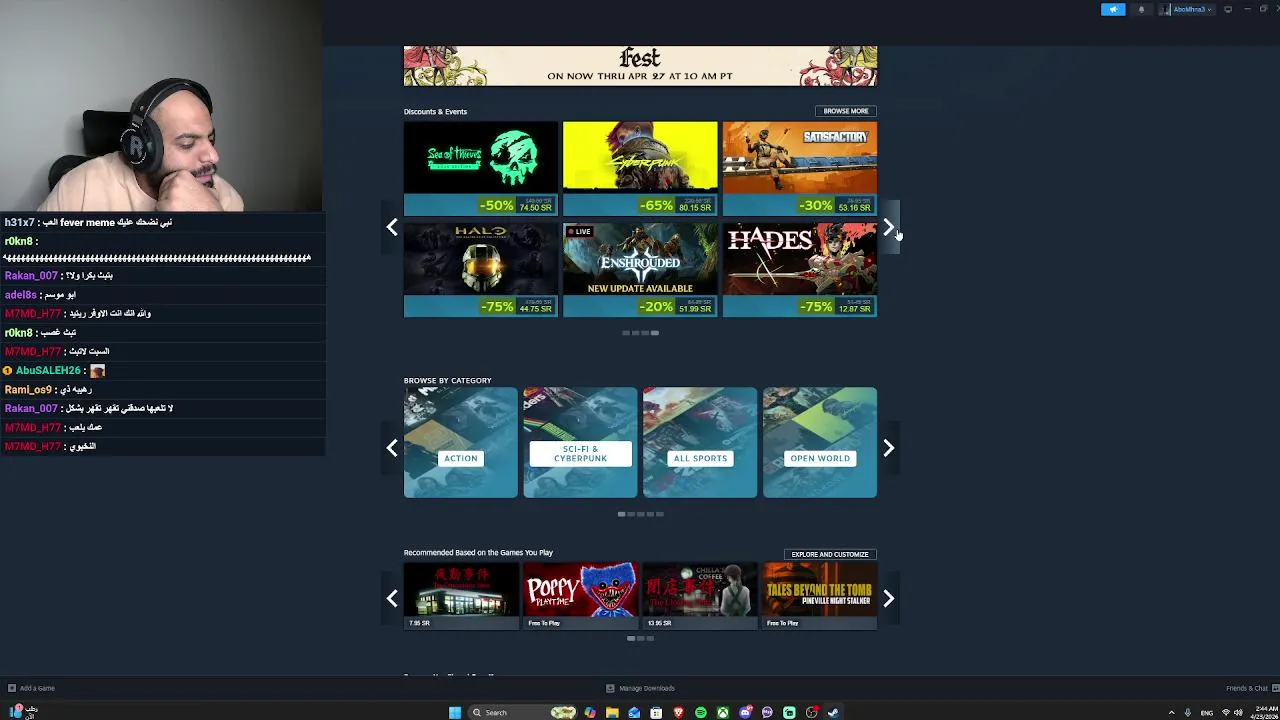This screenshot has height=720, width=1280.
Task: Click Add a Game at bottom left
Action: pos(31,688)
